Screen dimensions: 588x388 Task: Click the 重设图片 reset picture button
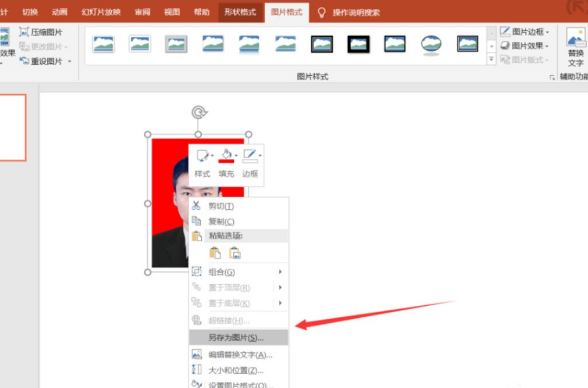[41, 61]
